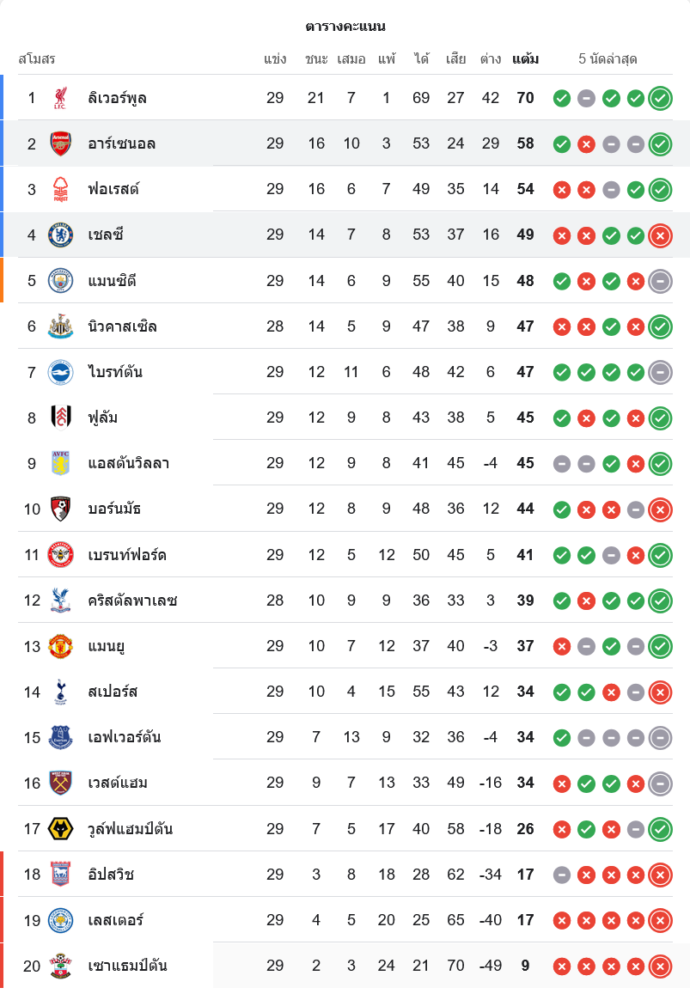Click the ต่าง goal difference header

pyautogui.click(x=490, y=59)
